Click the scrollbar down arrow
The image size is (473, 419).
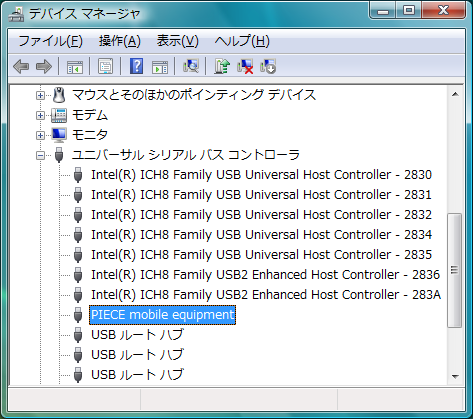pyautogui.click(x=455, y=377)
